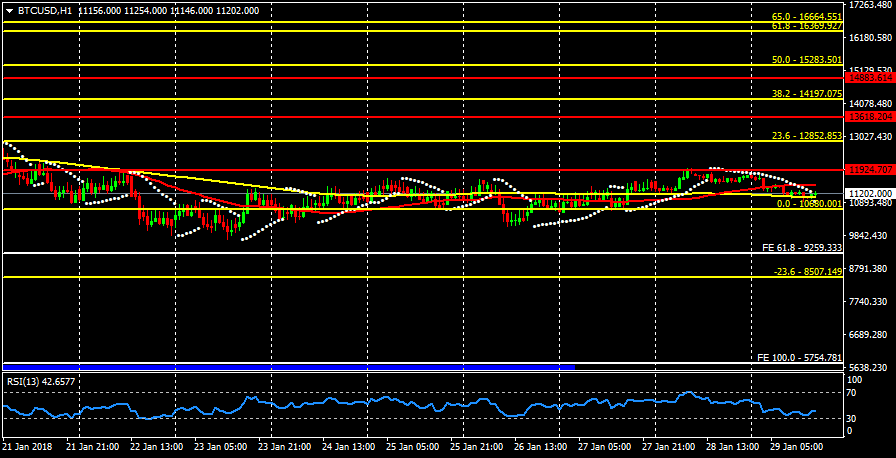Click the 0.0 - 10680.001 Fibonacci label
Image resolution: width=896 pixels, height=458 pixels.
[808, 203]
